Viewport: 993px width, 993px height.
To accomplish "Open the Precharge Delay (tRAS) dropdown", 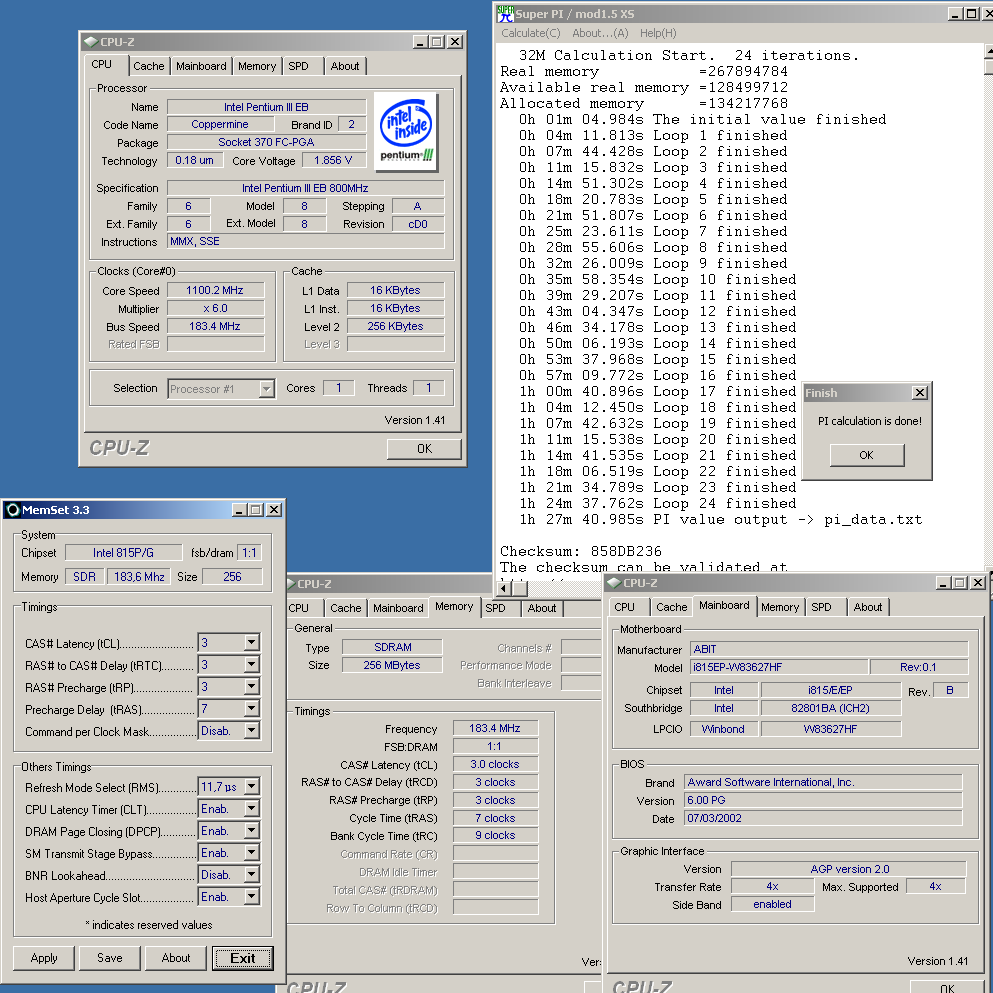I will [251, 708].
